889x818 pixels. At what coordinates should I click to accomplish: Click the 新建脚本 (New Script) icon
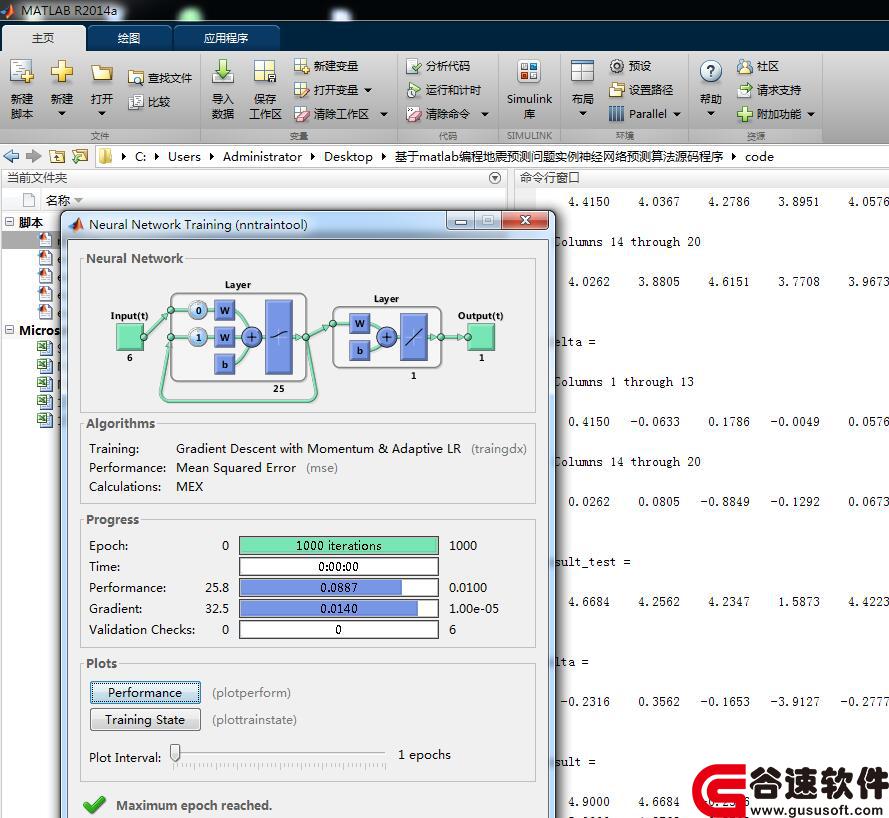[22, 72]
